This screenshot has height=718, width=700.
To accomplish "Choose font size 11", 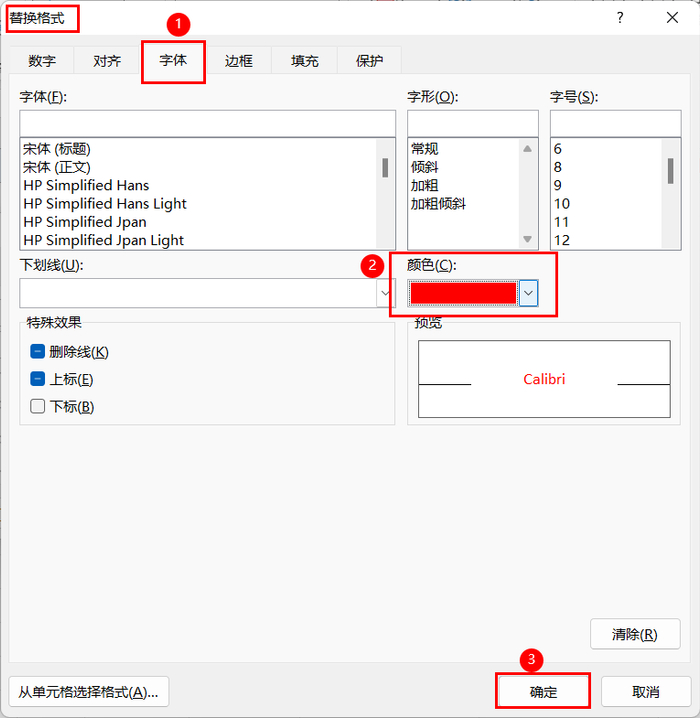I will pyautogui.click(x=561, y=222).
